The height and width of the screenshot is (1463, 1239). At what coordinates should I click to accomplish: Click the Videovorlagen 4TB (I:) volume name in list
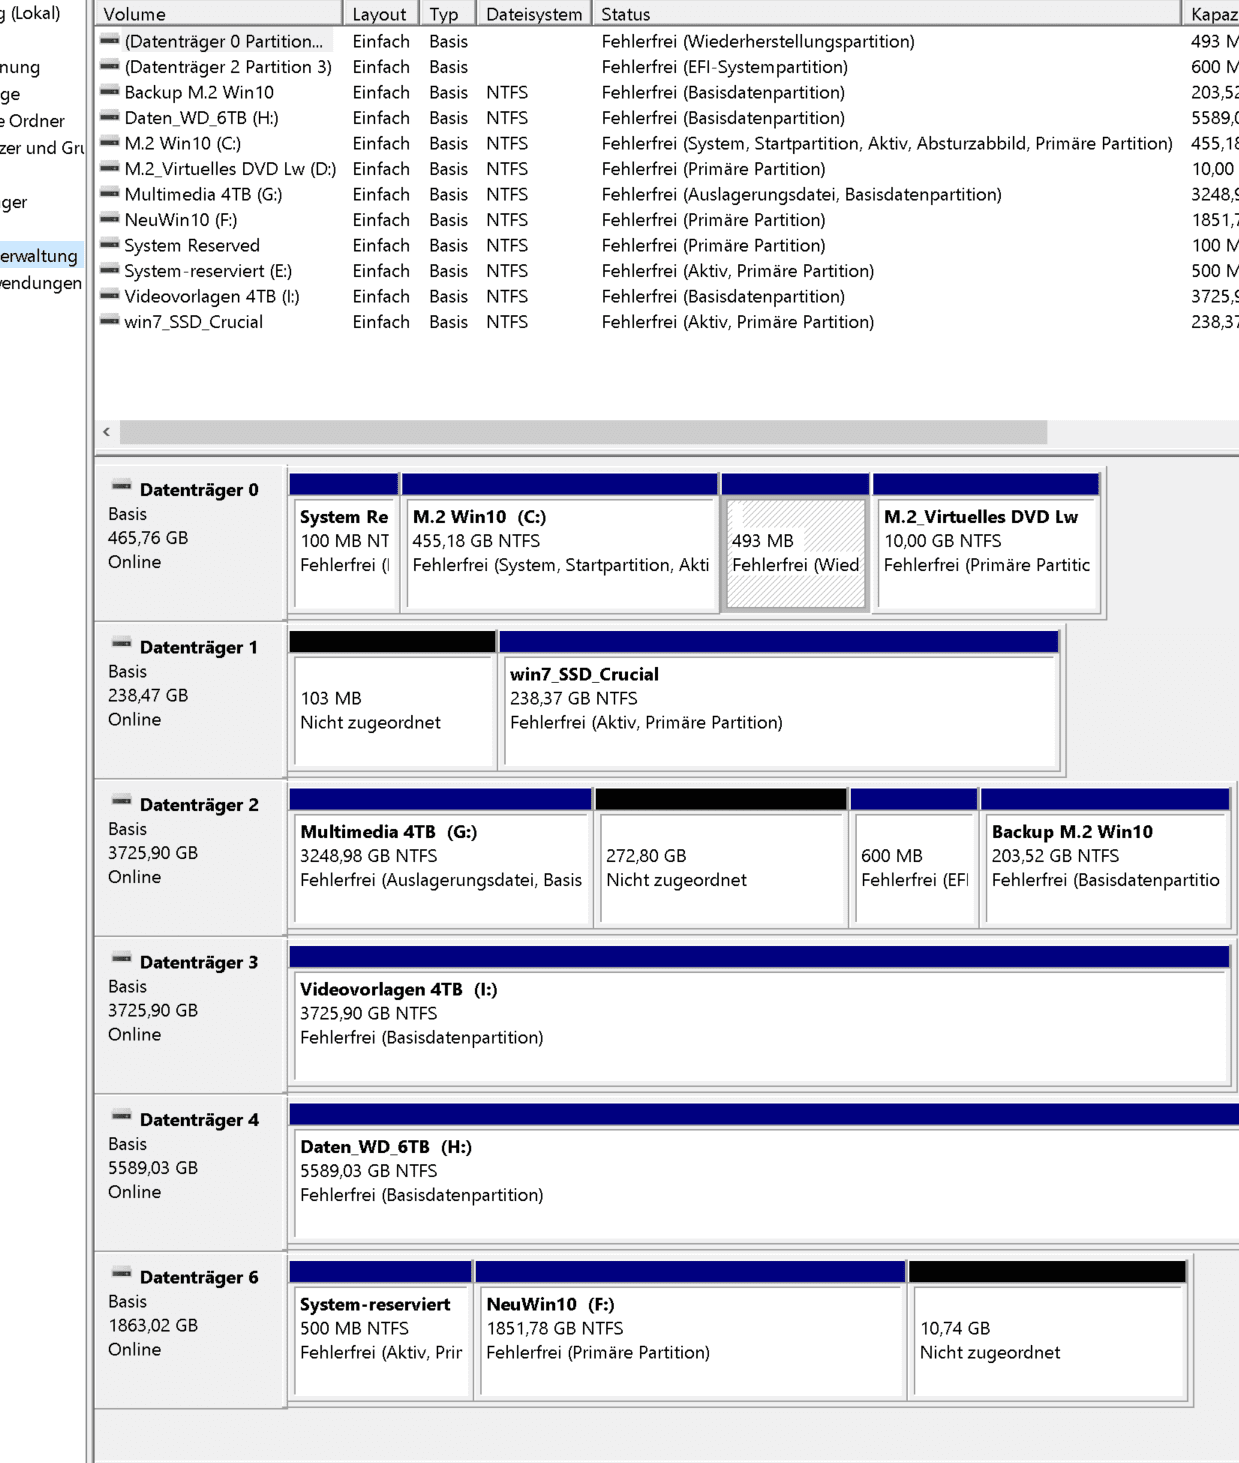pos(212,296)
